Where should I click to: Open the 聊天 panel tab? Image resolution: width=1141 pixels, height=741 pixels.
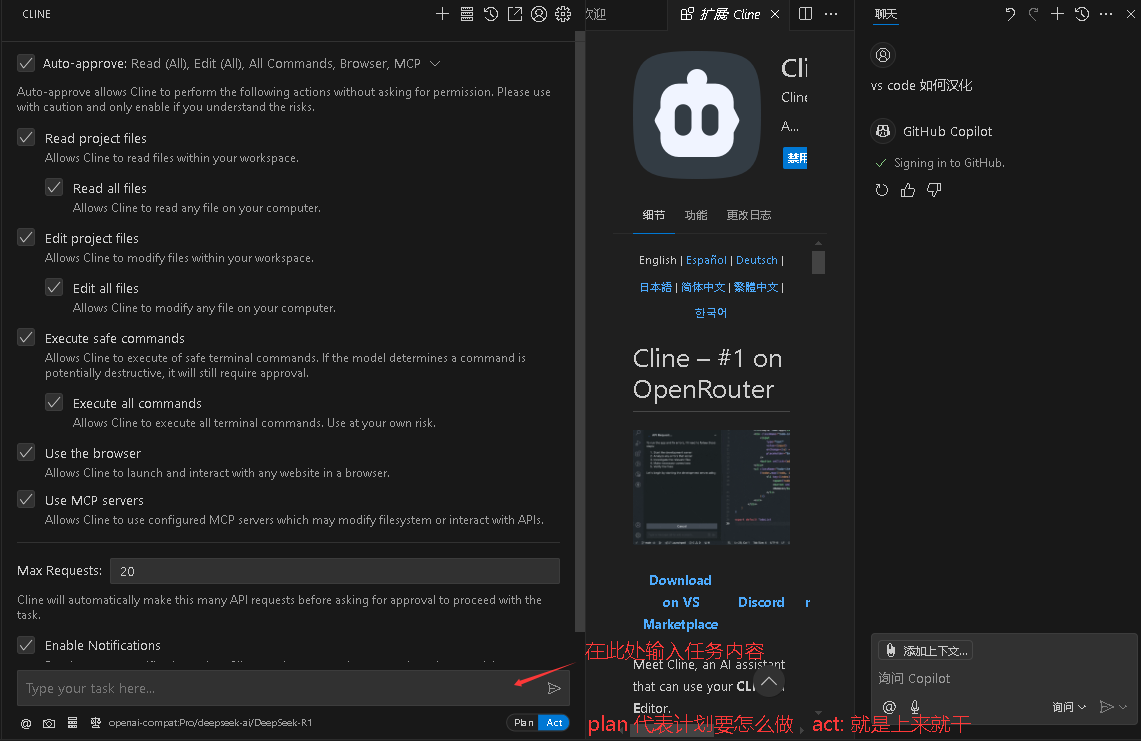click(x=886, y=14)
